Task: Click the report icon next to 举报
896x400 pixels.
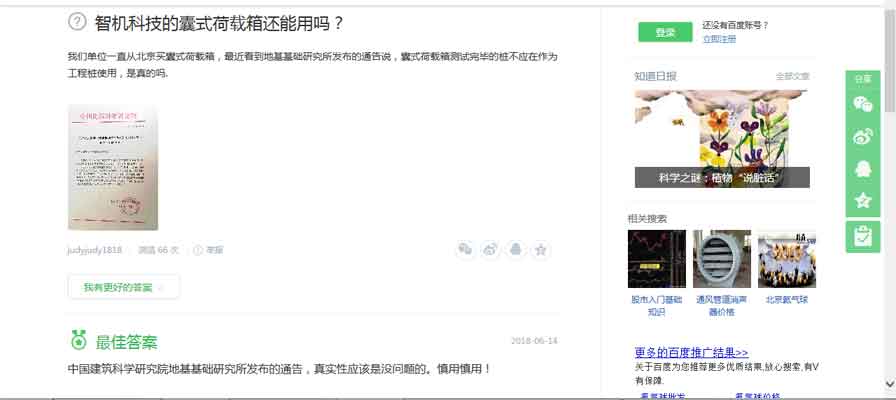Action: (x=198, y=250)
